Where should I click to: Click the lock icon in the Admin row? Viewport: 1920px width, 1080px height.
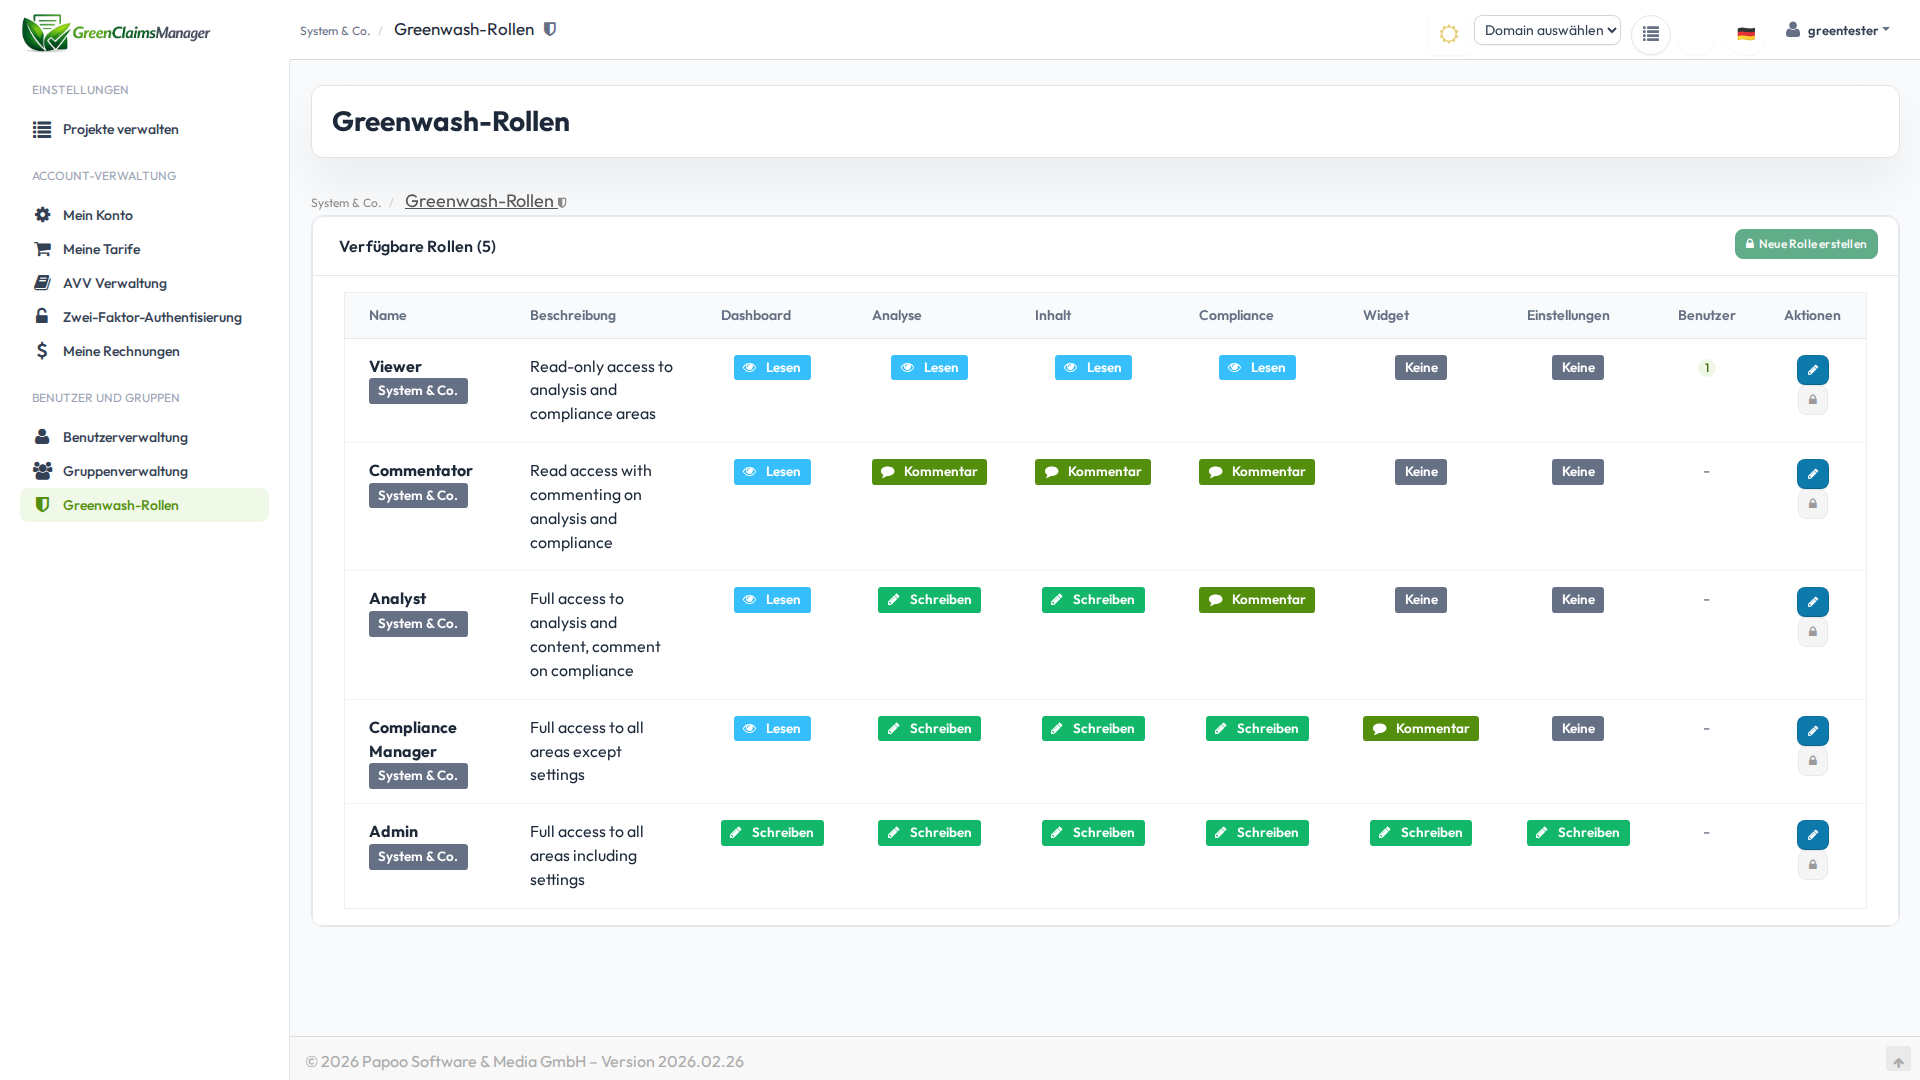(1812, 865)
